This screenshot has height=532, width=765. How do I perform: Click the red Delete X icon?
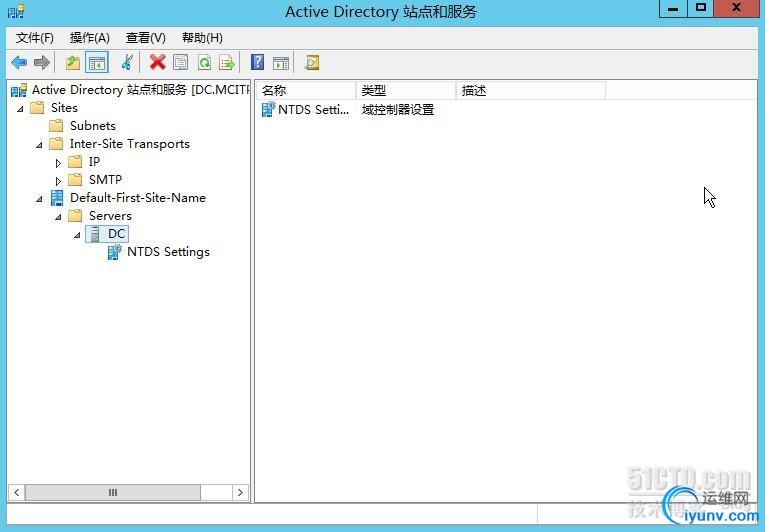tap(157, 62)
